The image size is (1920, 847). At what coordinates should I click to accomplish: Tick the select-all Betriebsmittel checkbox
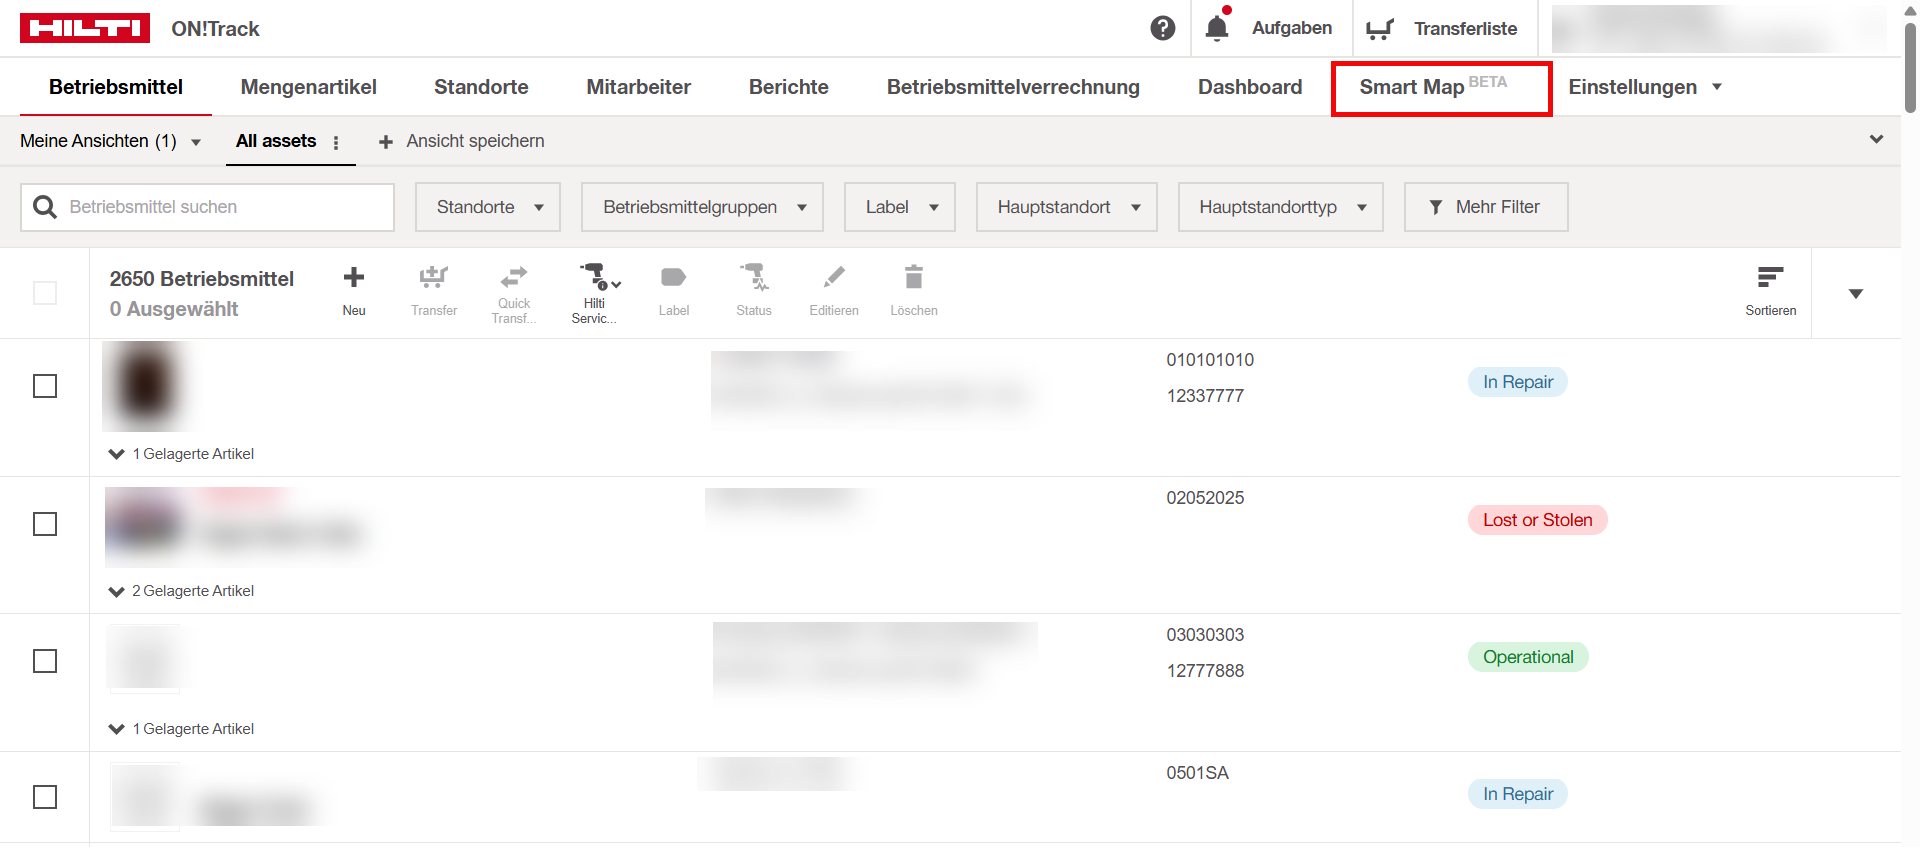(x=45, y=293)
